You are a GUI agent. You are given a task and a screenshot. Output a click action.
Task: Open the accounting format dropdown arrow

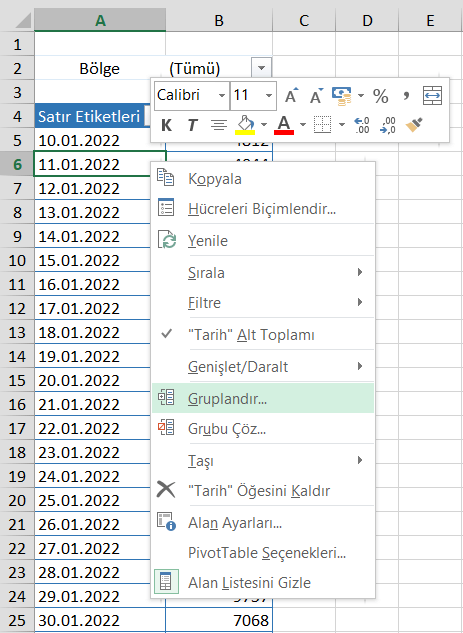coord(361,96)
